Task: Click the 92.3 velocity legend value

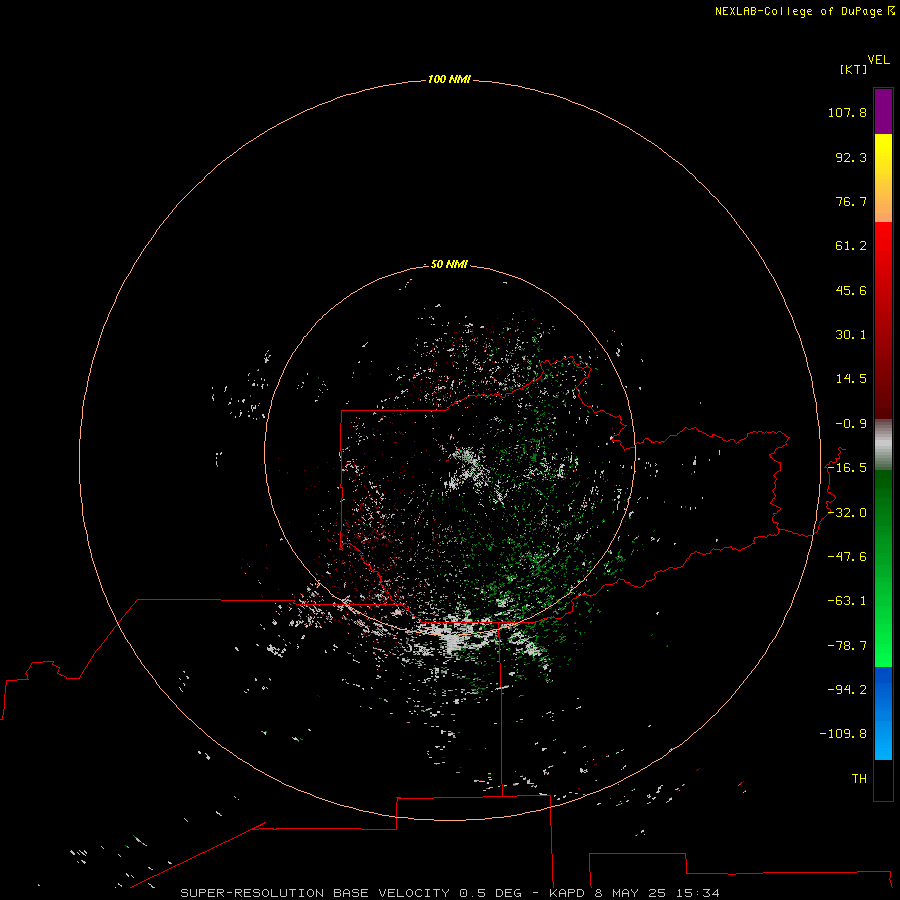Action: [x=851, y=157]
